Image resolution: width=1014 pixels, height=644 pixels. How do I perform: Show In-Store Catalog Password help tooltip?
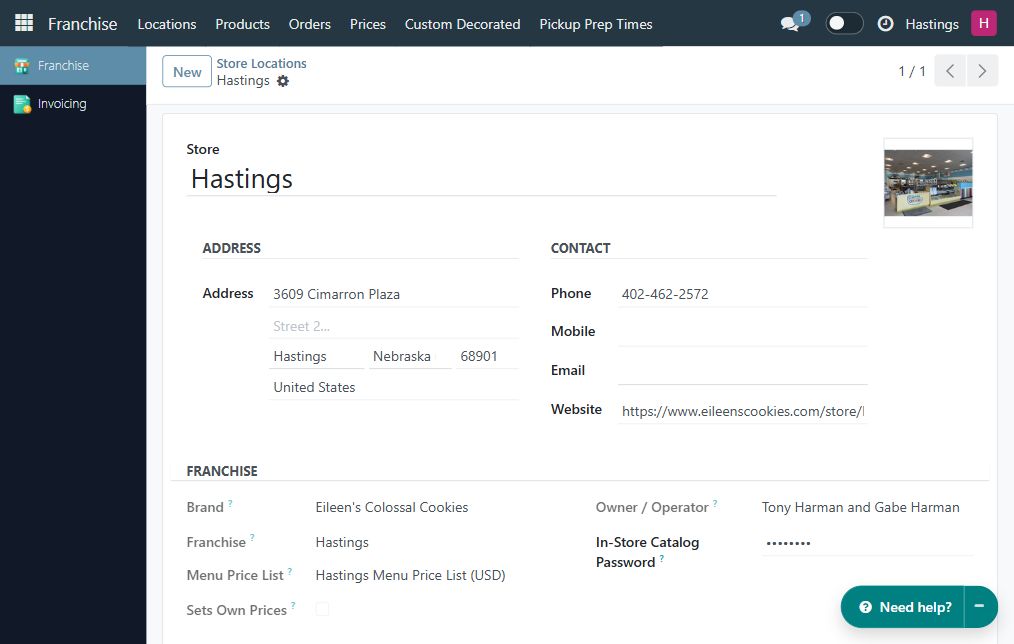pyautogui.click(x=662, y=558)
